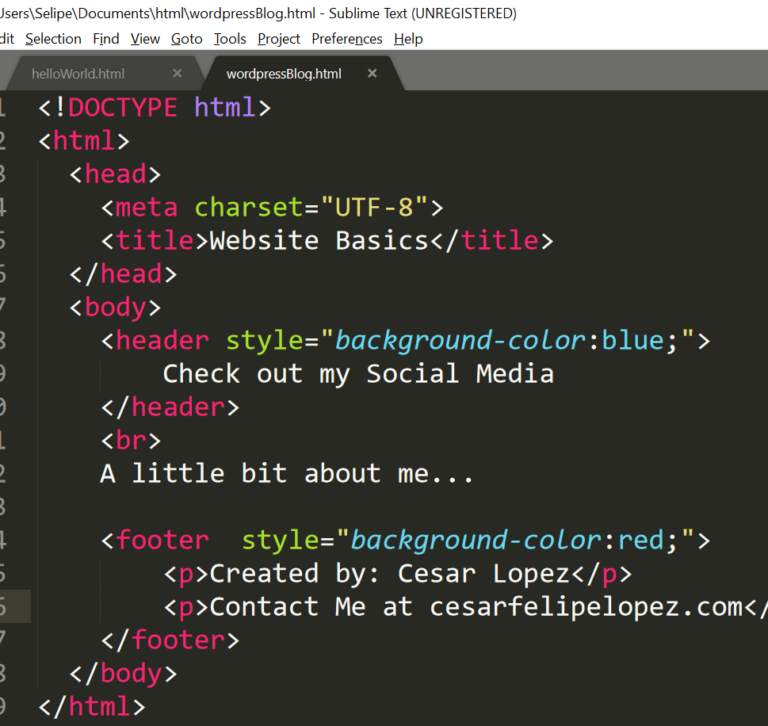
Task: Select the wordpressBlog.html tab
Action: [x=283, y=74]
